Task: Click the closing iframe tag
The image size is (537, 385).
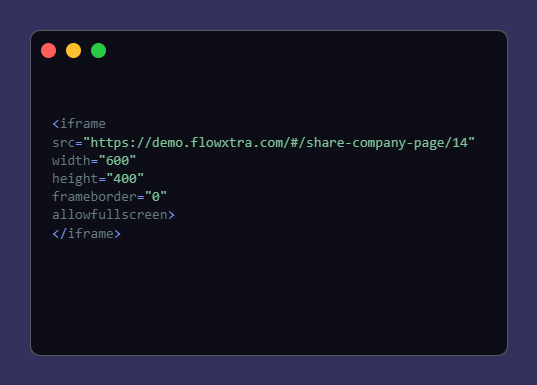Action: 87,234
